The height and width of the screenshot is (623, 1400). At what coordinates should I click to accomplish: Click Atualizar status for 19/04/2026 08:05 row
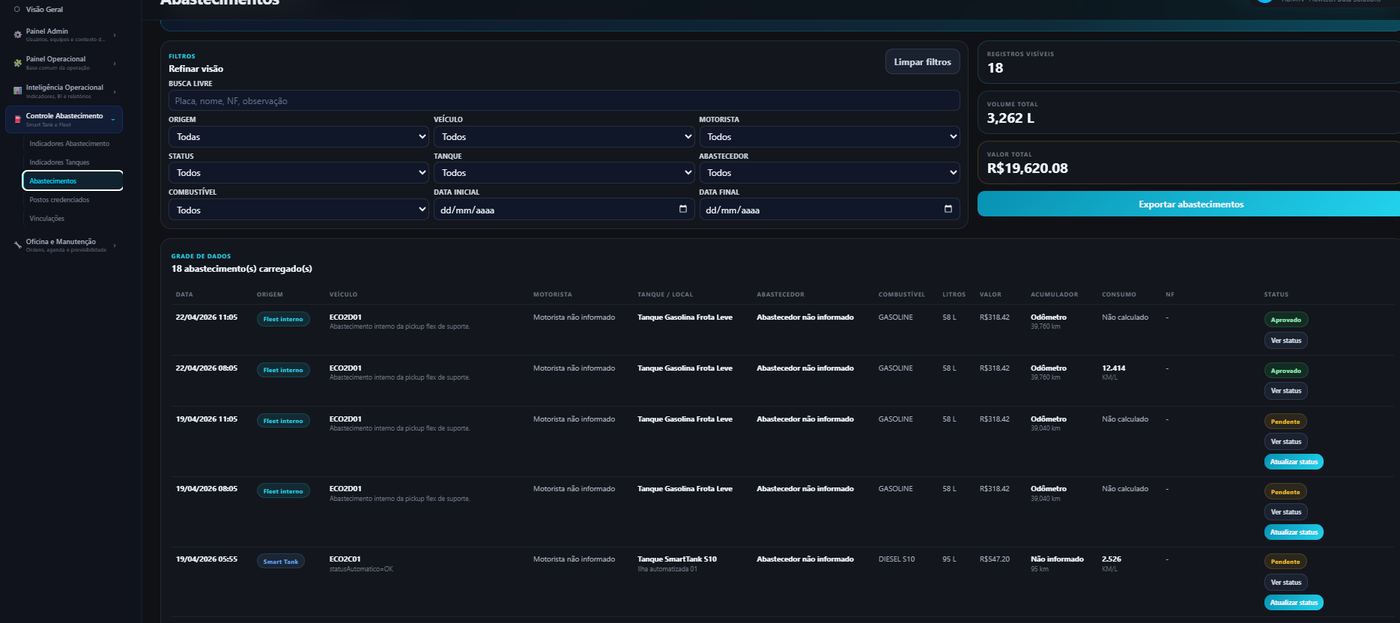1293,532
